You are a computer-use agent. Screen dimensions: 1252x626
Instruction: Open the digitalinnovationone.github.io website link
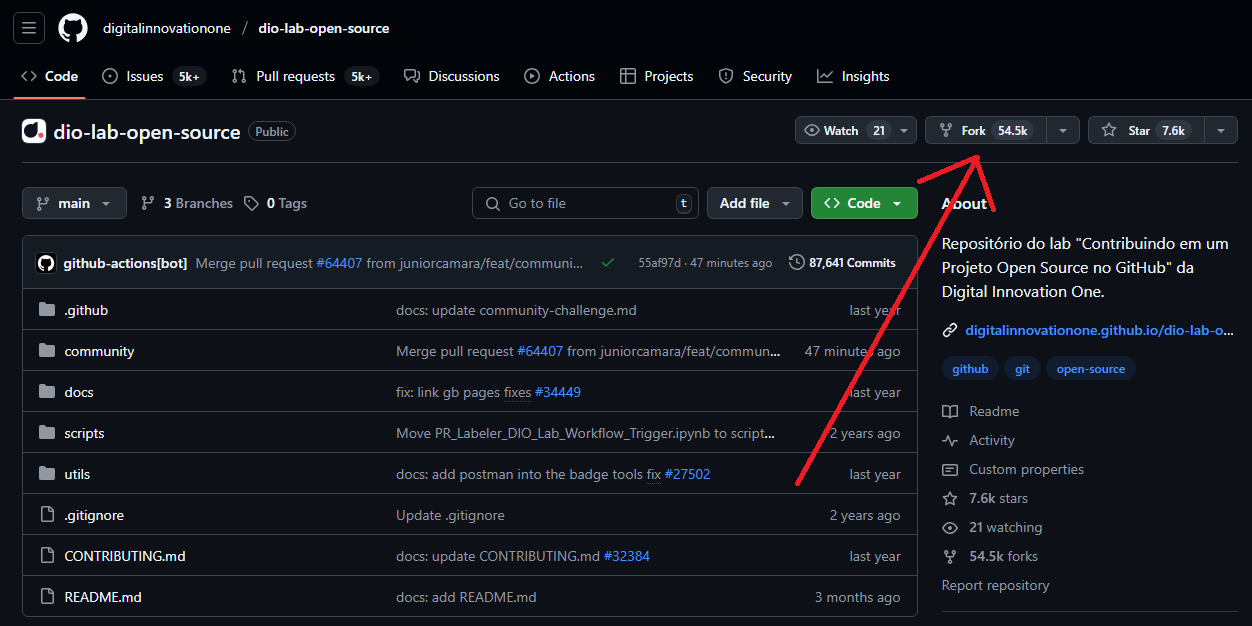[1099, 330]
